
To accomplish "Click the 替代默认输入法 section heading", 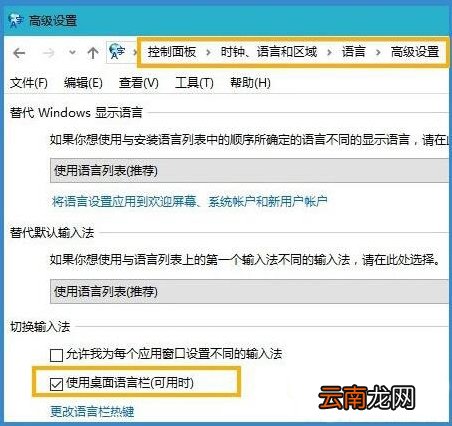I will click(52, 233).
